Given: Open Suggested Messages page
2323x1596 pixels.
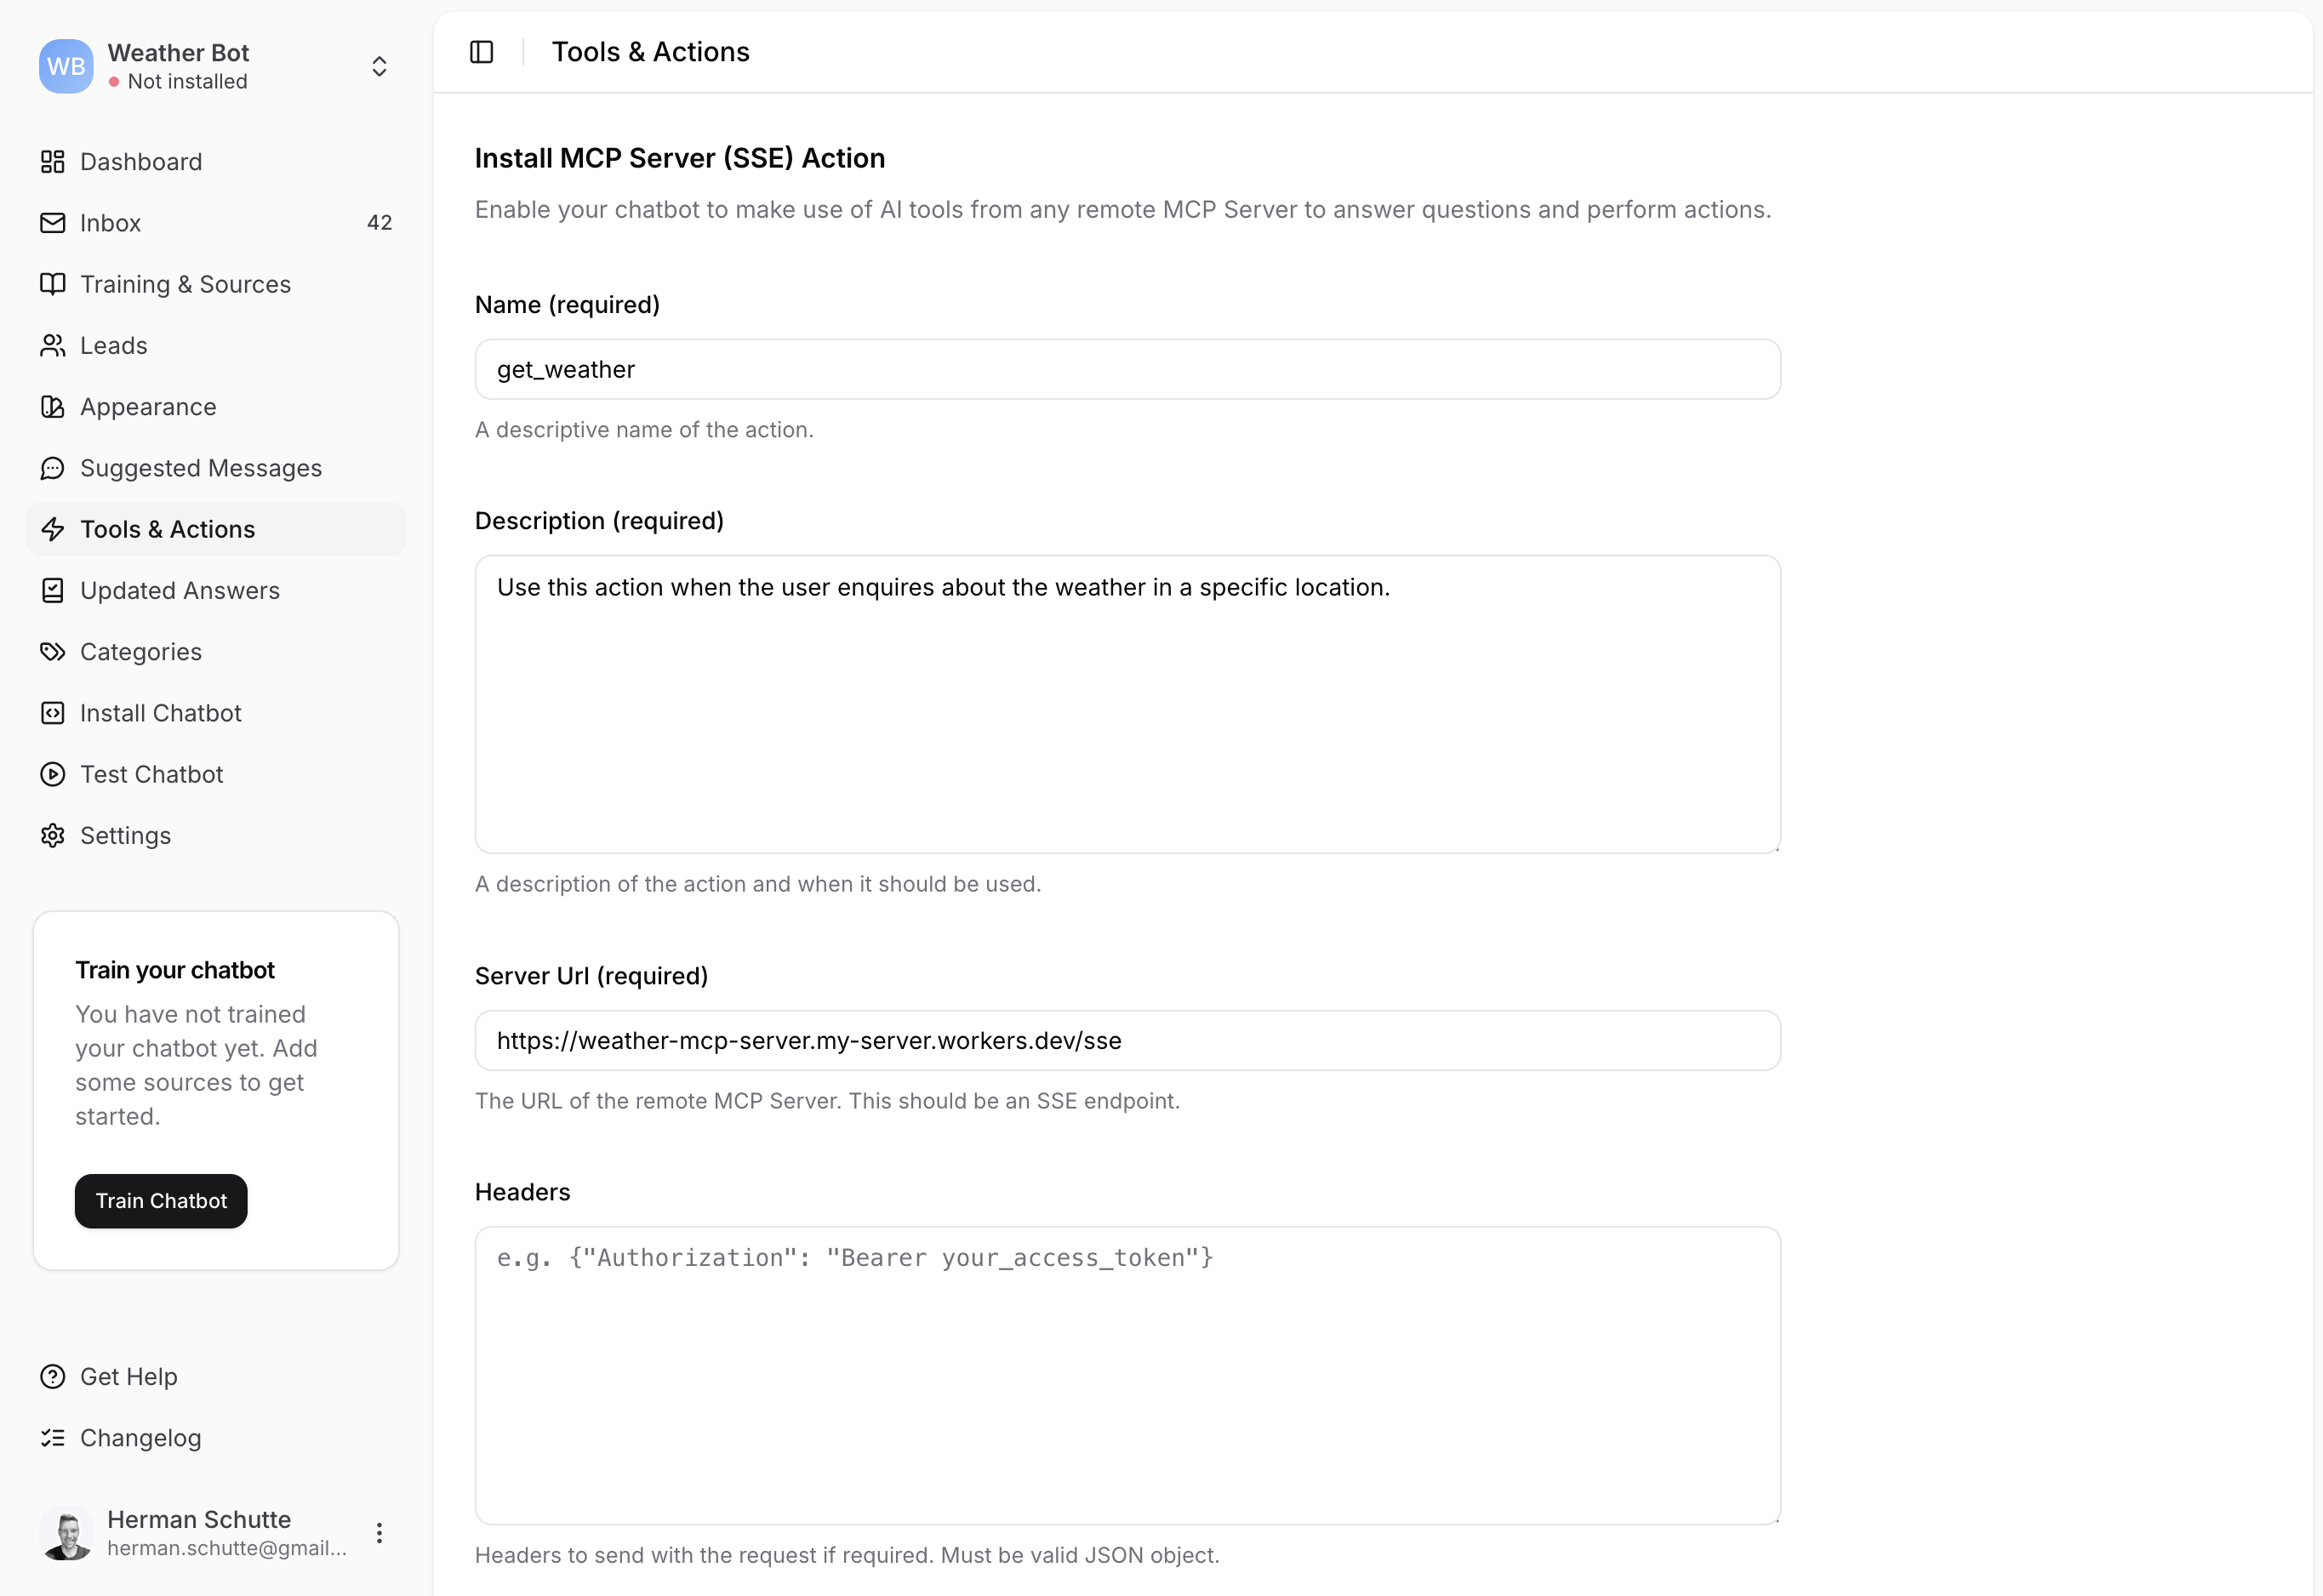Looking at the screenshot, I should [x=200, y=468].
